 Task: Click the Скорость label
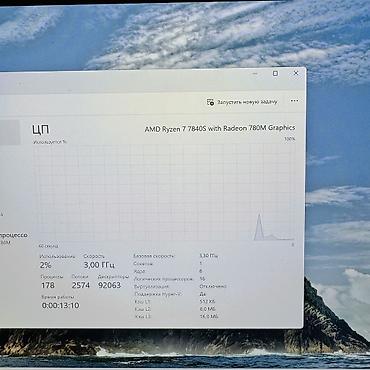[94, 256]
